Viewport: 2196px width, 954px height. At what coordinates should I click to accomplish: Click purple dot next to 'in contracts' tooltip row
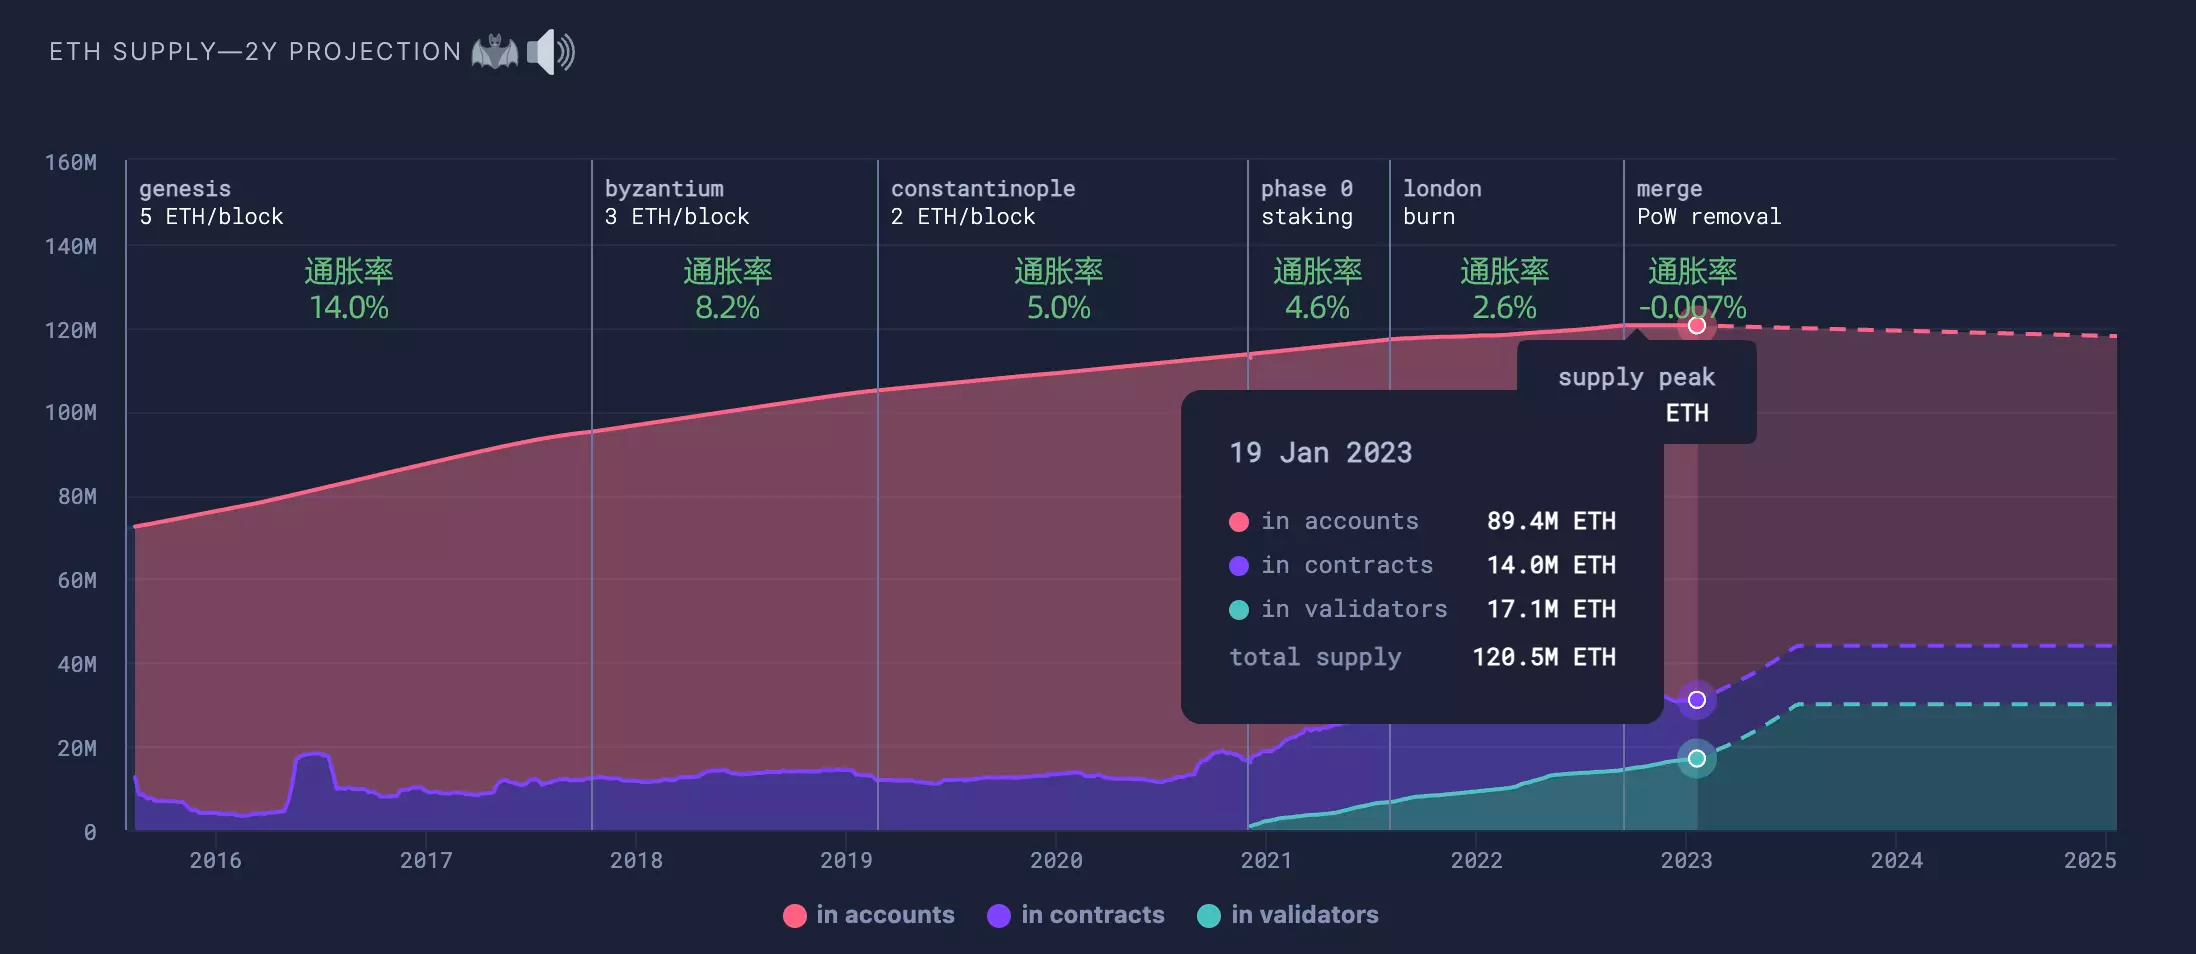(1238, 566)
